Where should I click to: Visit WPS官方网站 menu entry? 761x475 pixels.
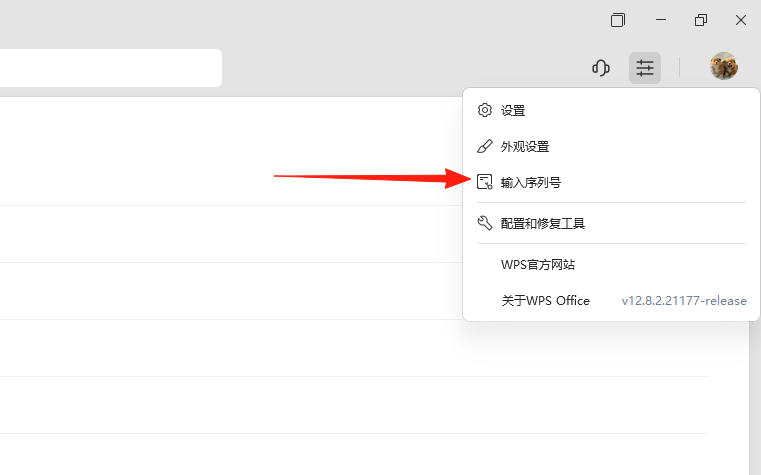[x=611, y=264]
